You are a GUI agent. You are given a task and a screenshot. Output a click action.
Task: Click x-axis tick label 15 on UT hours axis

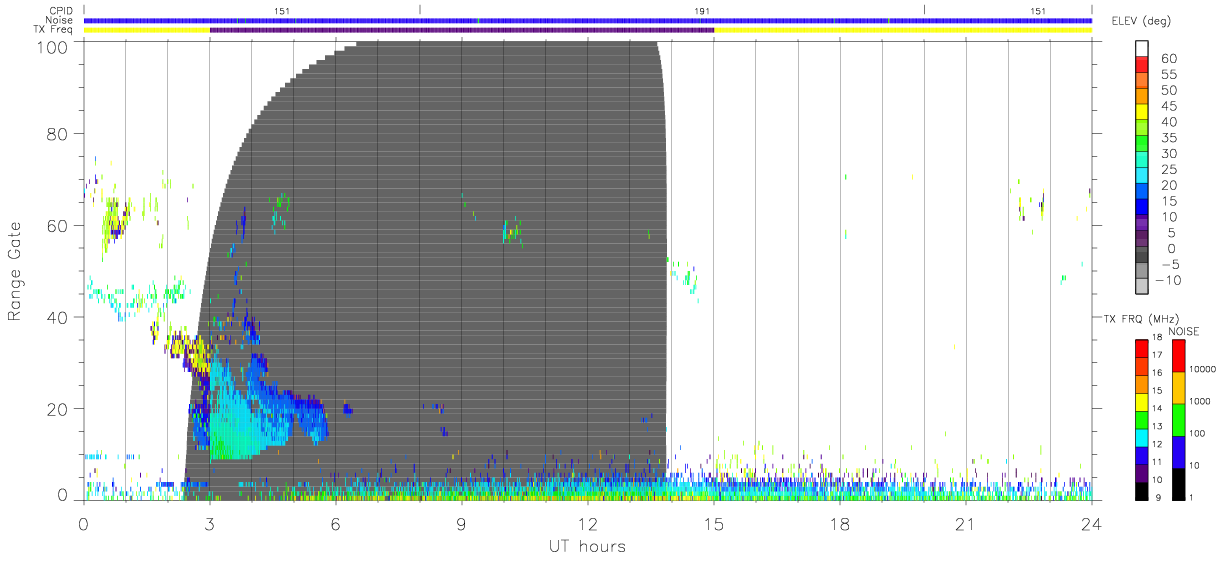(x=714, y=523)
